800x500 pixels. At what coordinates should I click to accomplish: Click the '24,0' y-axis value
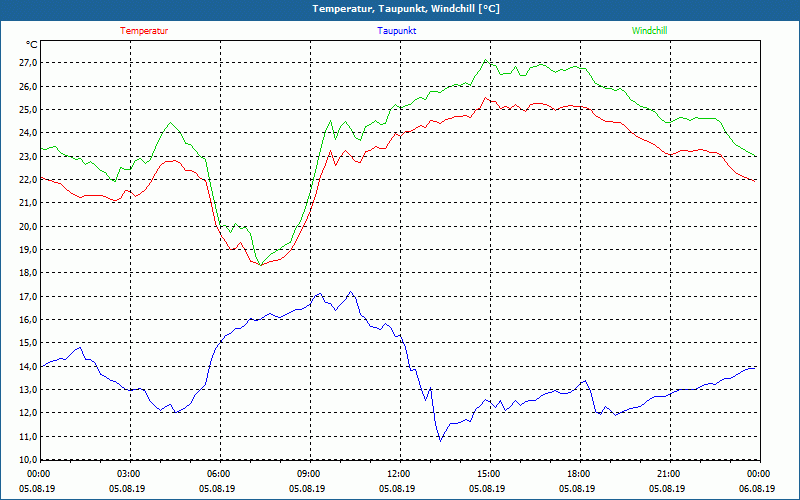[x=28, y=133]
